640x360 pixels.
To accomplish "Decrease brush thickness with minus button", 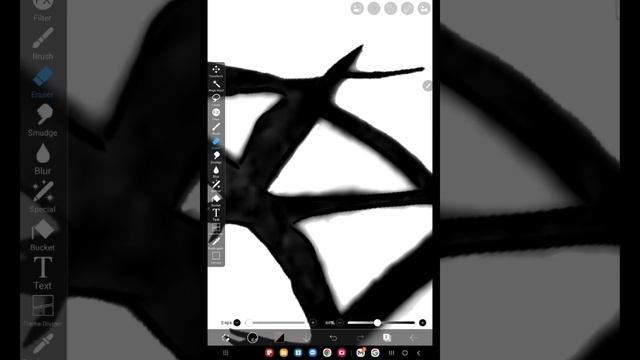I will 237,322.
